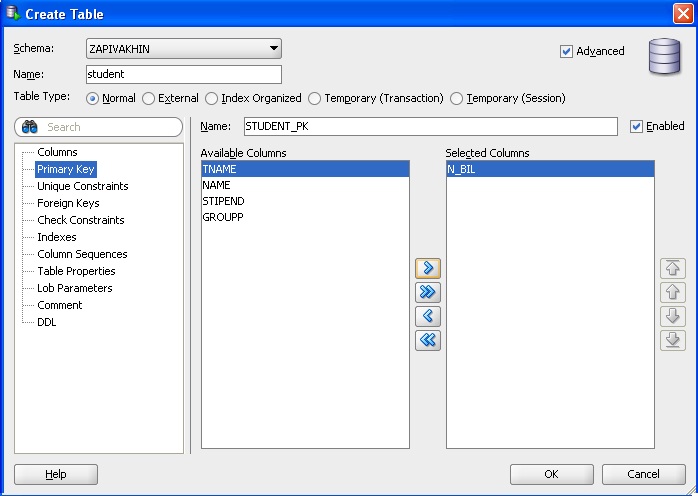Move selected column to bottom of order
The width and height of the screenshot is (698, 496).
[x=673, y=340]
